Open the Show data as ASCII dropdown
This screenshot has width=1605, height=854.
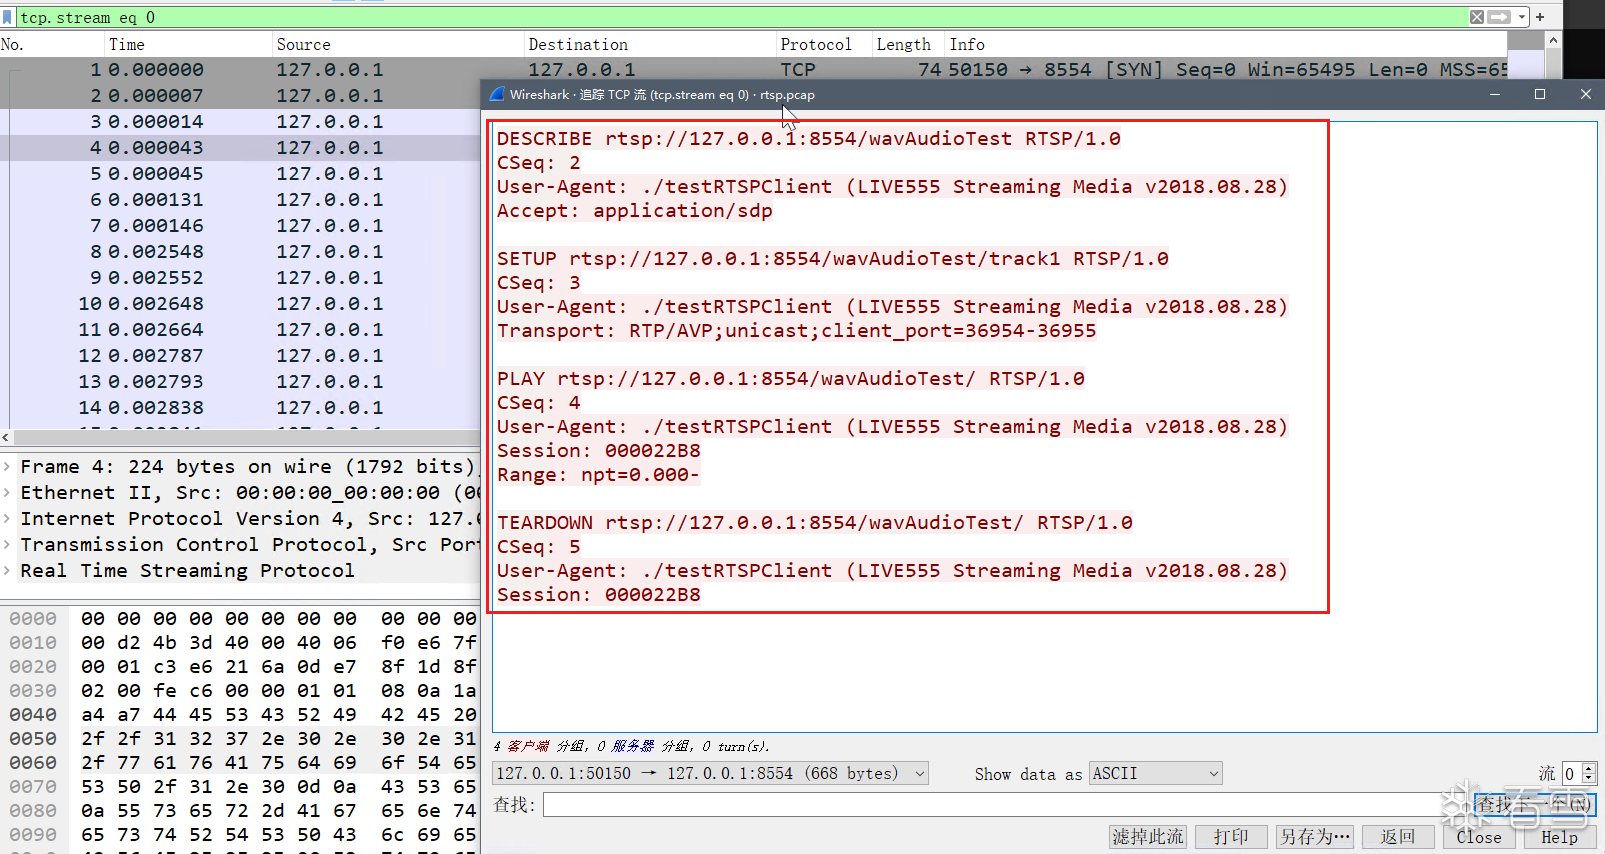point(1155,773)
